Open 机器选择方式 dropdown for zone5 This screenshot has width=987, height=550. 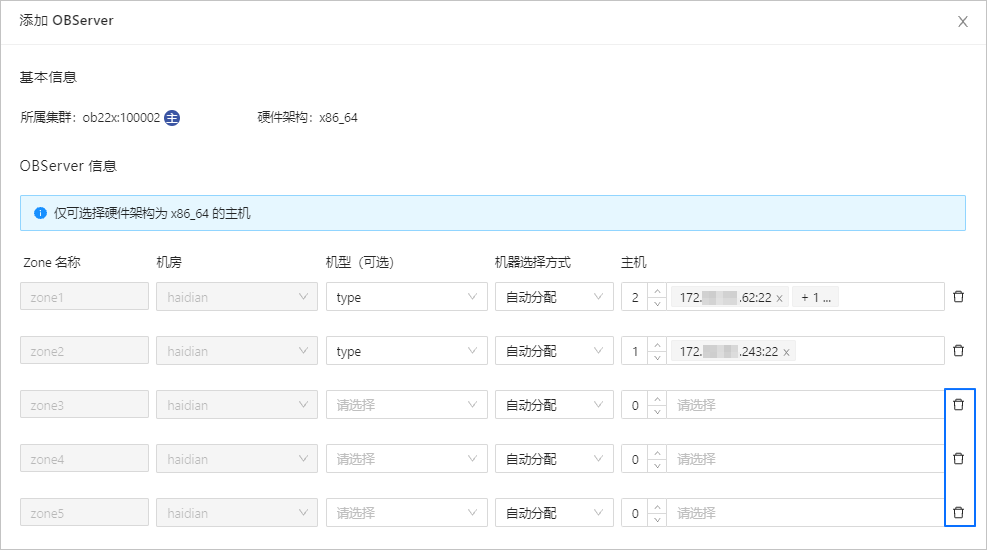pos(554,514)
